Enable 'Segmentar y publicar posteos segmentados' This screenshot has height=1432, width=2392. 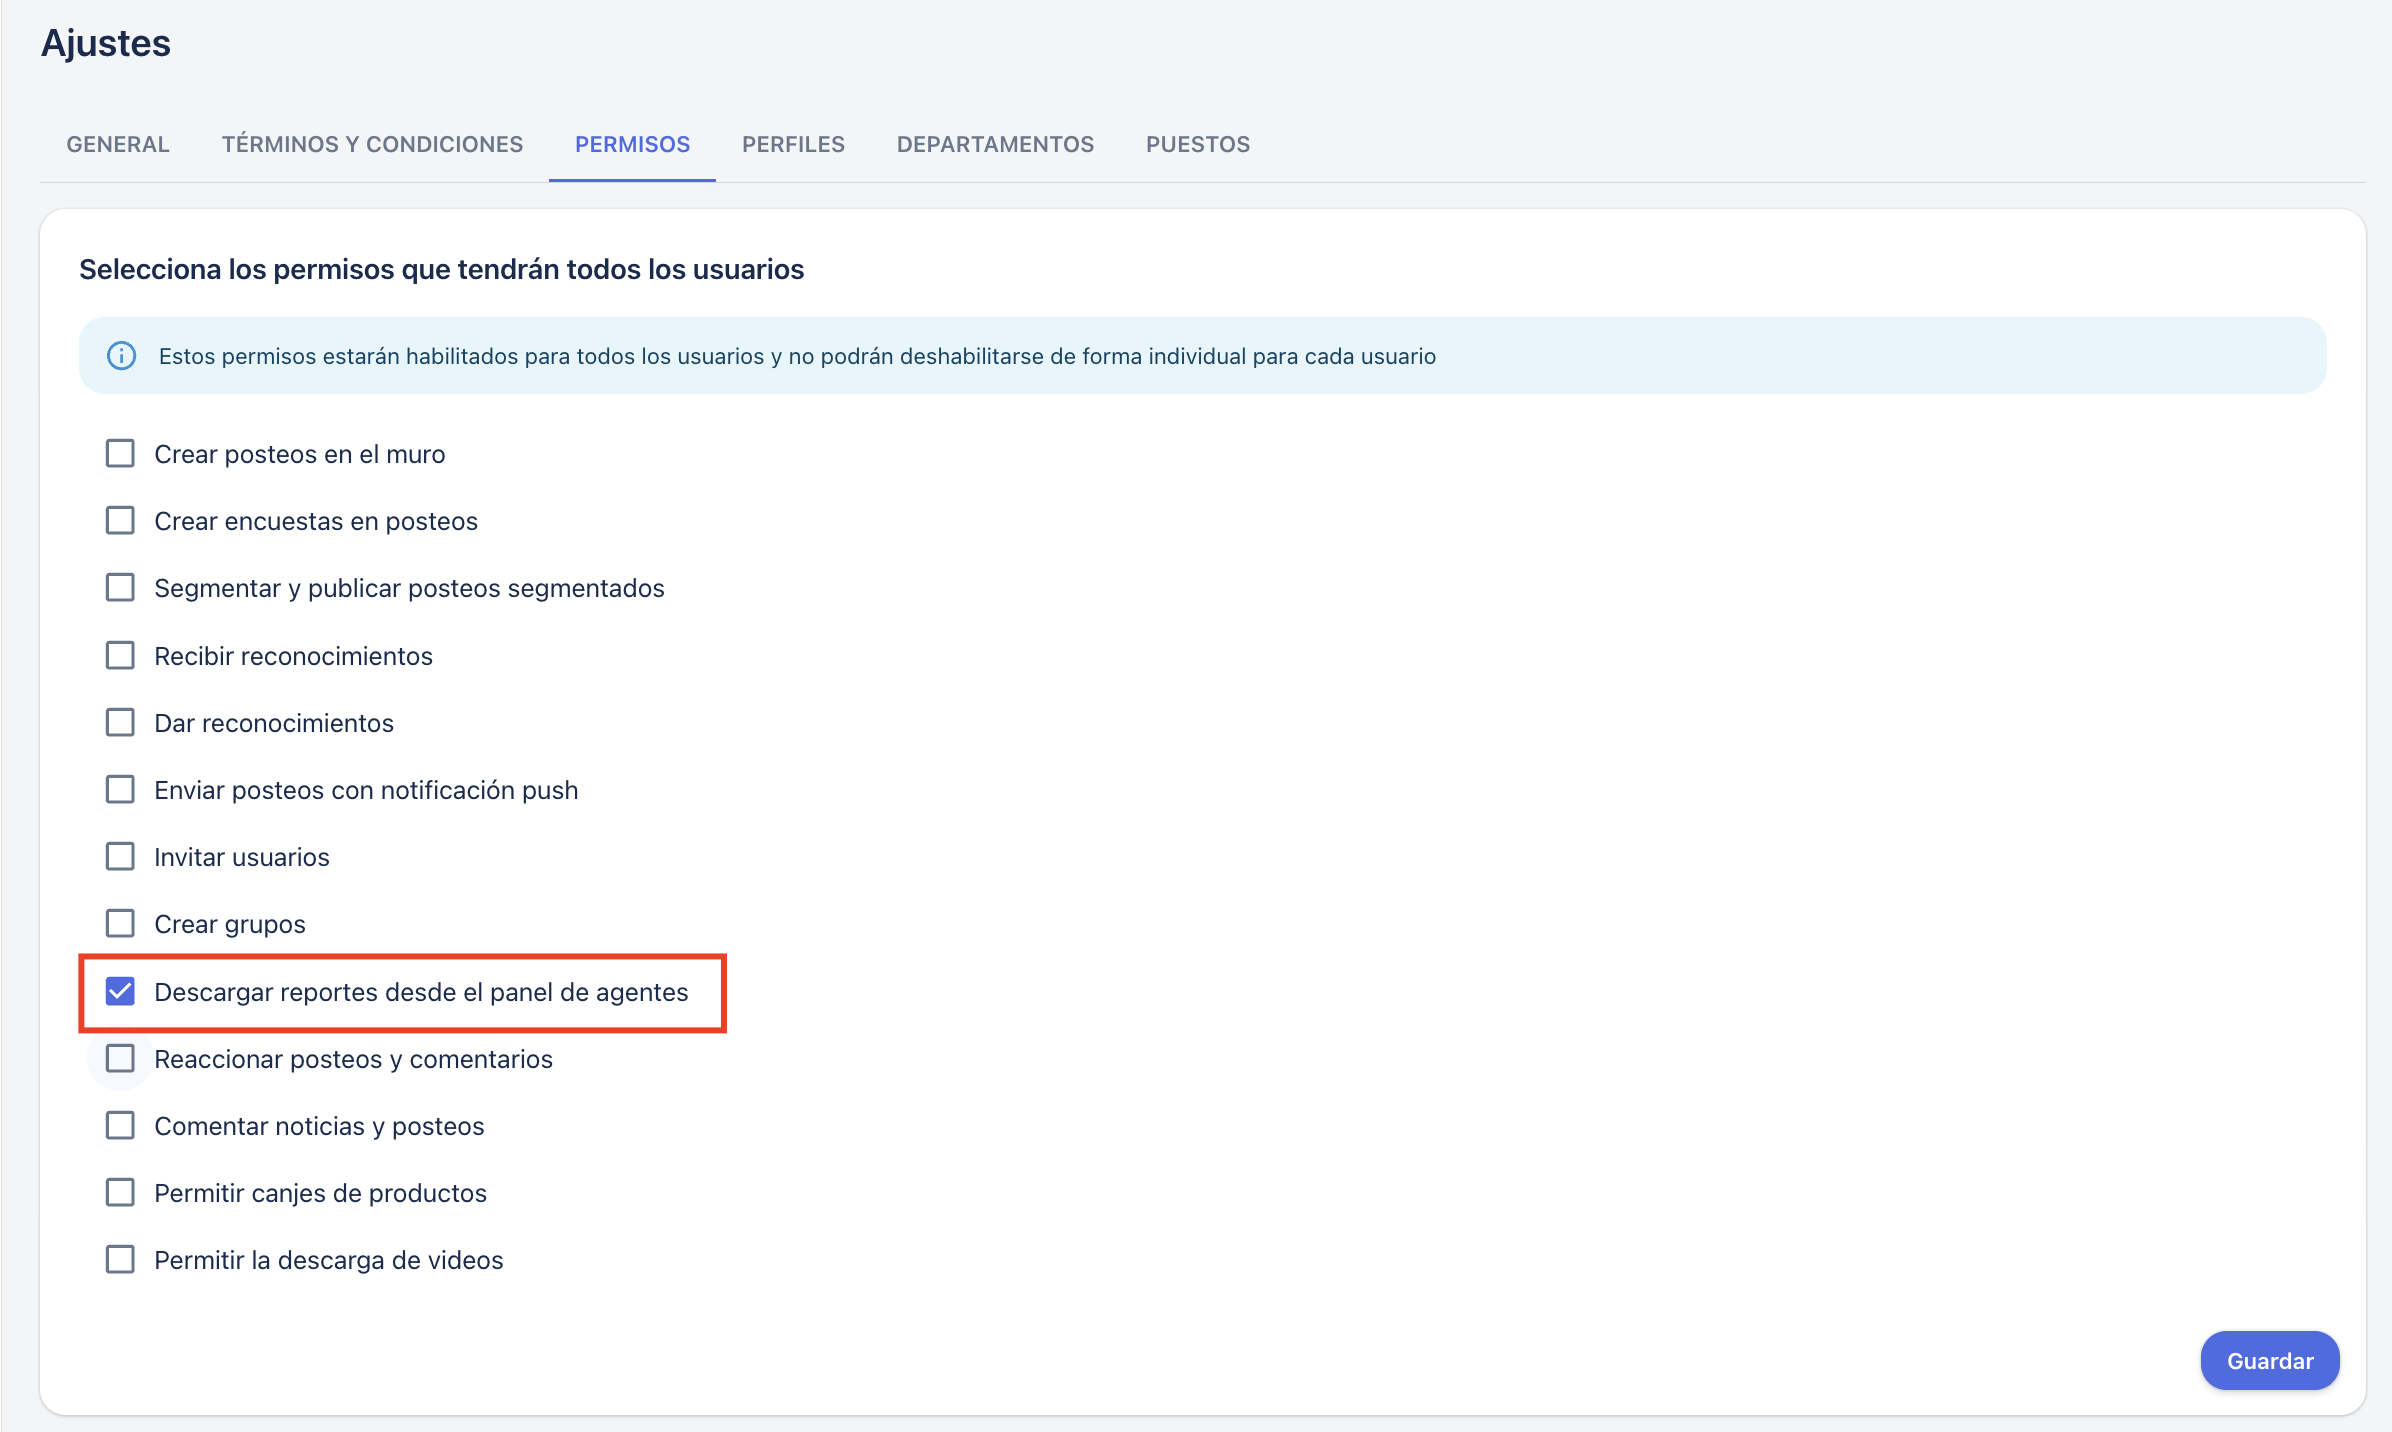coord(120,587)
